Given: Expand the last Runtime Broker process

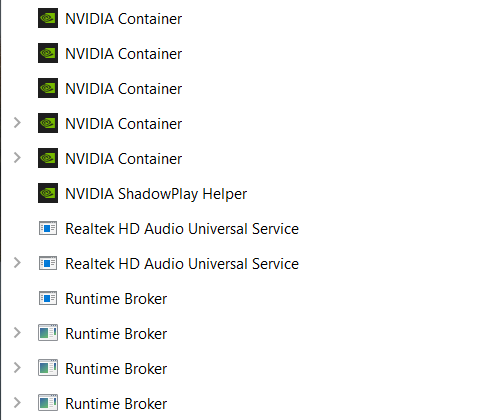Looking at the screenshot, I should 17,403.
